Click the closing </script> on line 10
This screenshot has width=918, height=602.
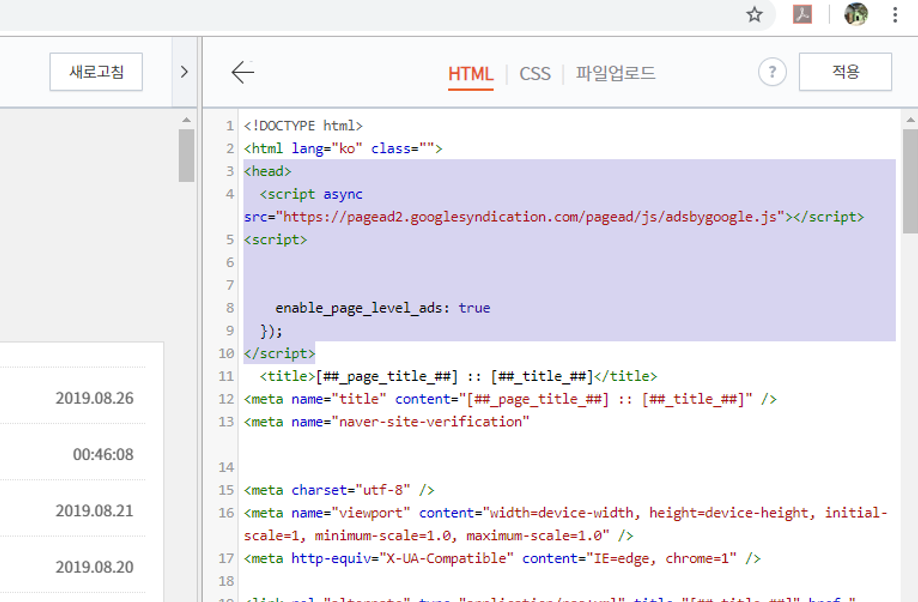tap(279, 354)
